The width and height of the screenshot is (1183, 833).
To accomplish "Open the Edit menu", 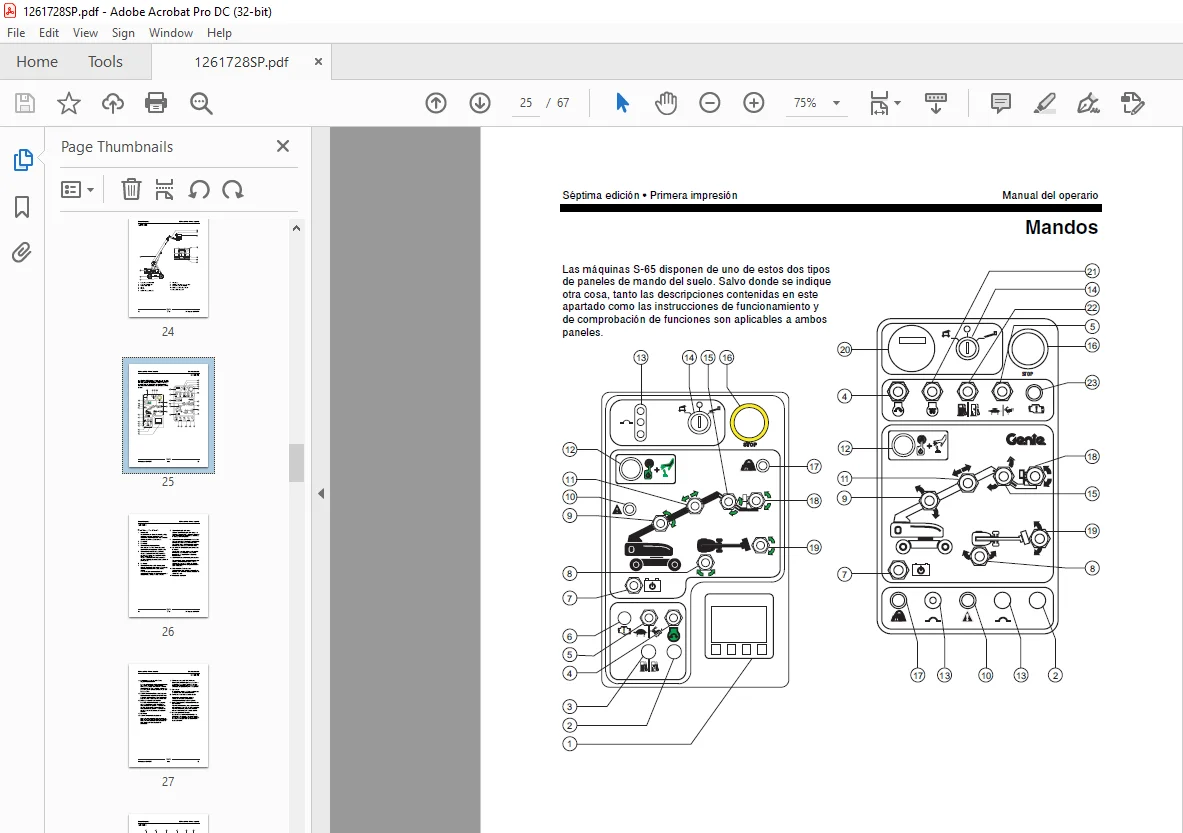I will pos(49,32).
